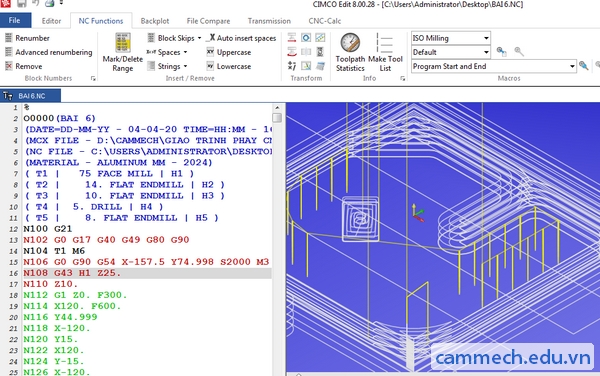
Task: Convert text with Uppercase
Action: coord(229,52)
